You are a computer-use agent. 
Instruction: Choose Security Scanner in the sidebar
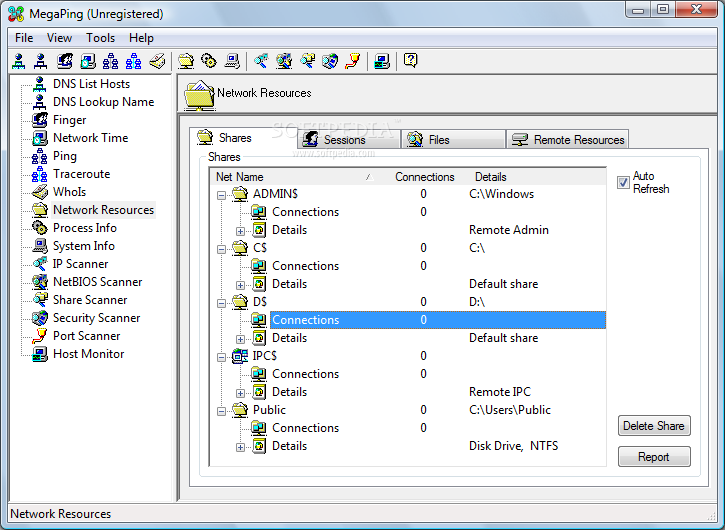(x=97, y=318)
